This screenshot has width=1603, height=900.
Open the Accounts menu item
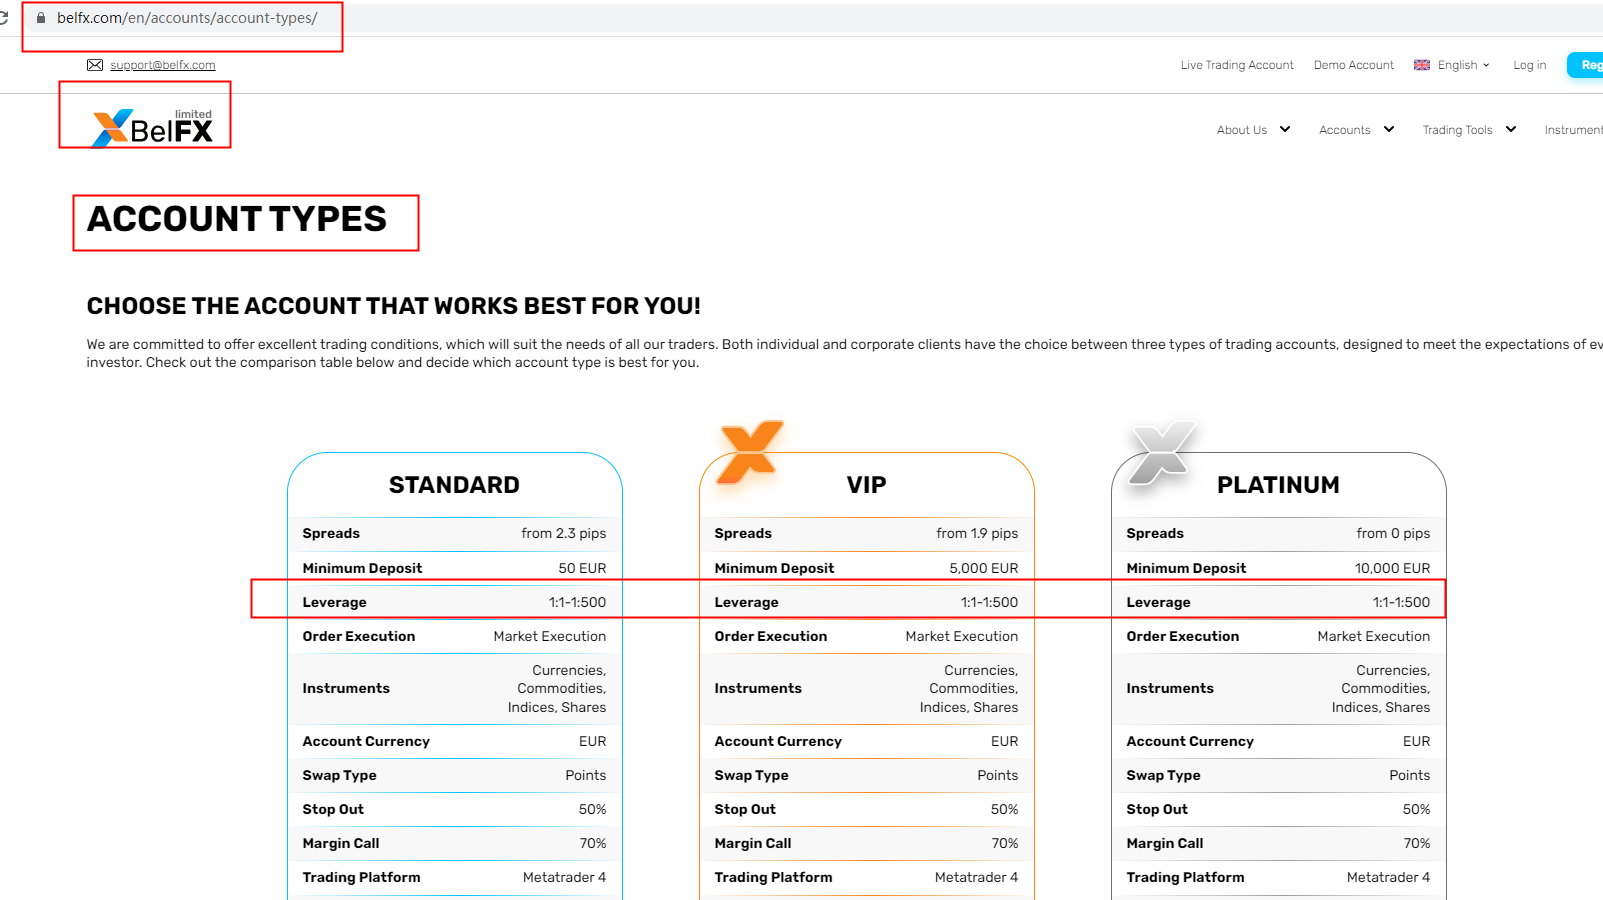point(1345,130)
